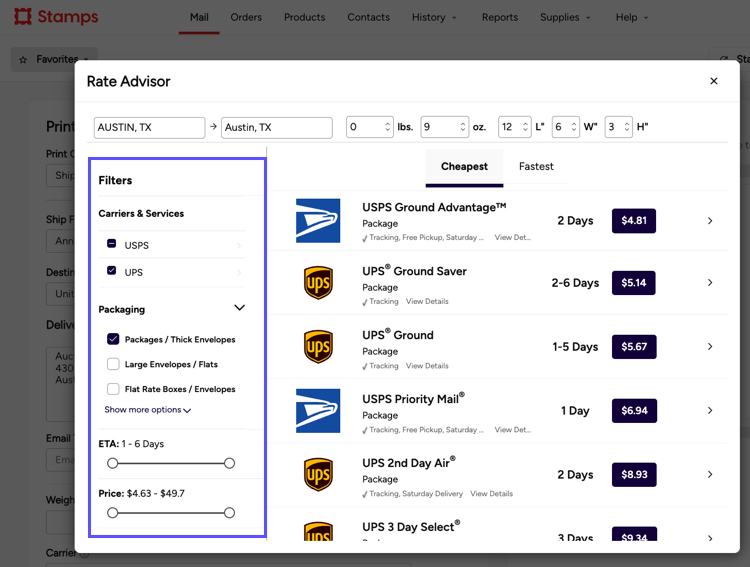Open the Help menu
The height and width of the screenshot is (567, 750).
(x=631, y=17)
